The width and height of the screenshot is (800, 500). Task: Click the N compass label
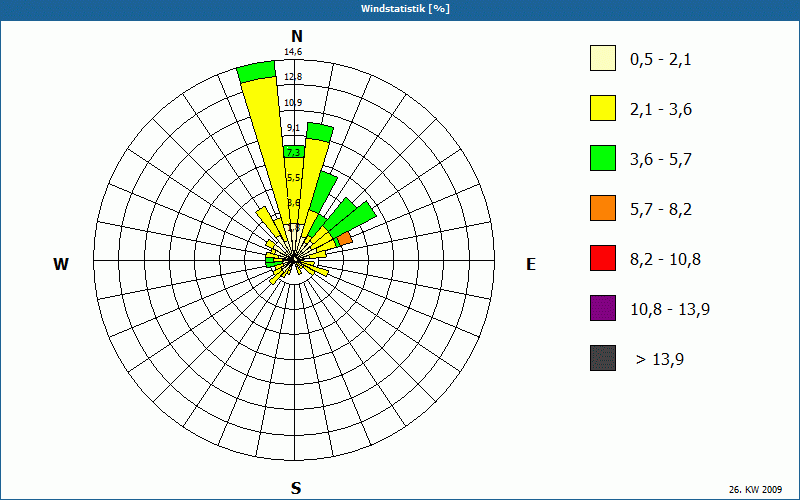[x=296, y=36]
